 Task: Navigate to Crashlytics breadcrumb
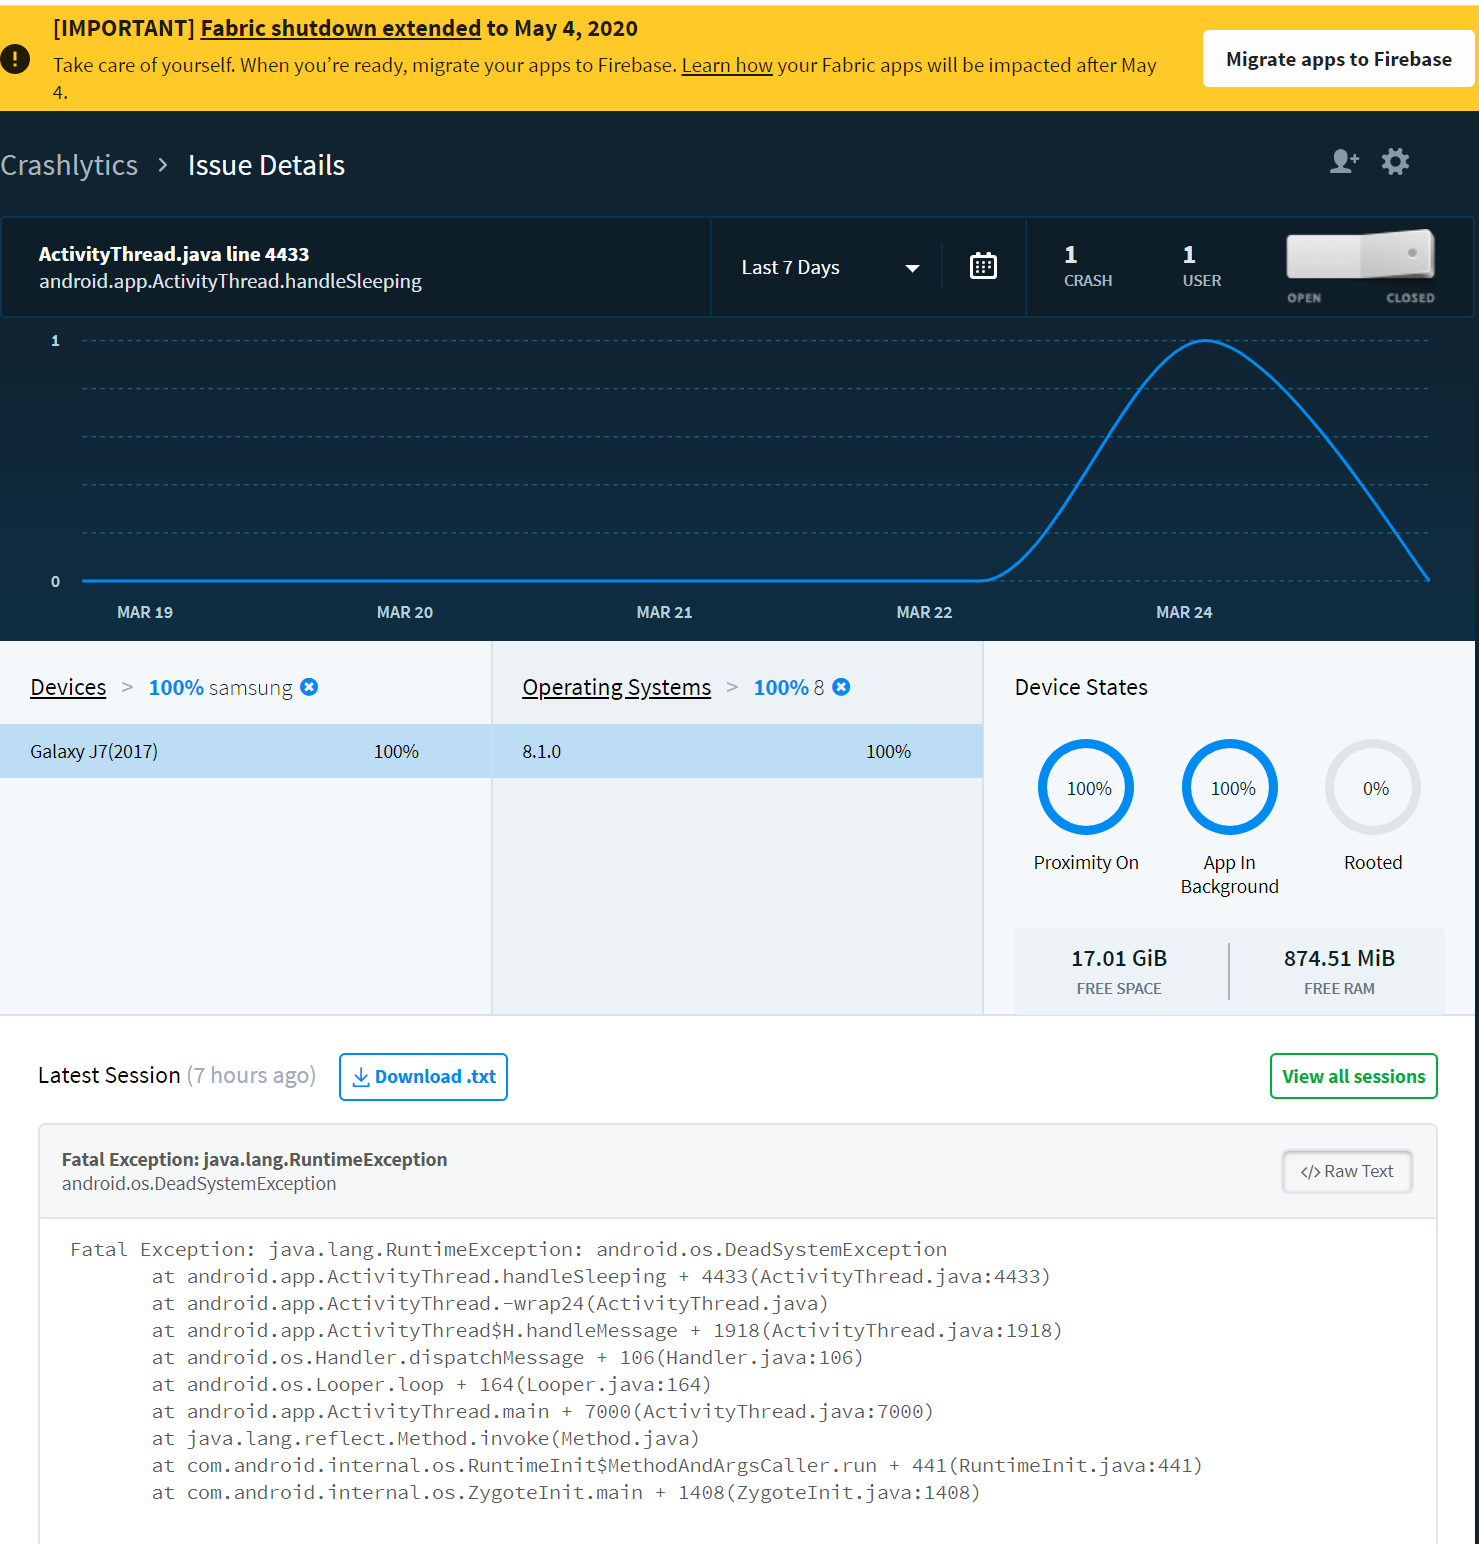[x=69, y=166]
